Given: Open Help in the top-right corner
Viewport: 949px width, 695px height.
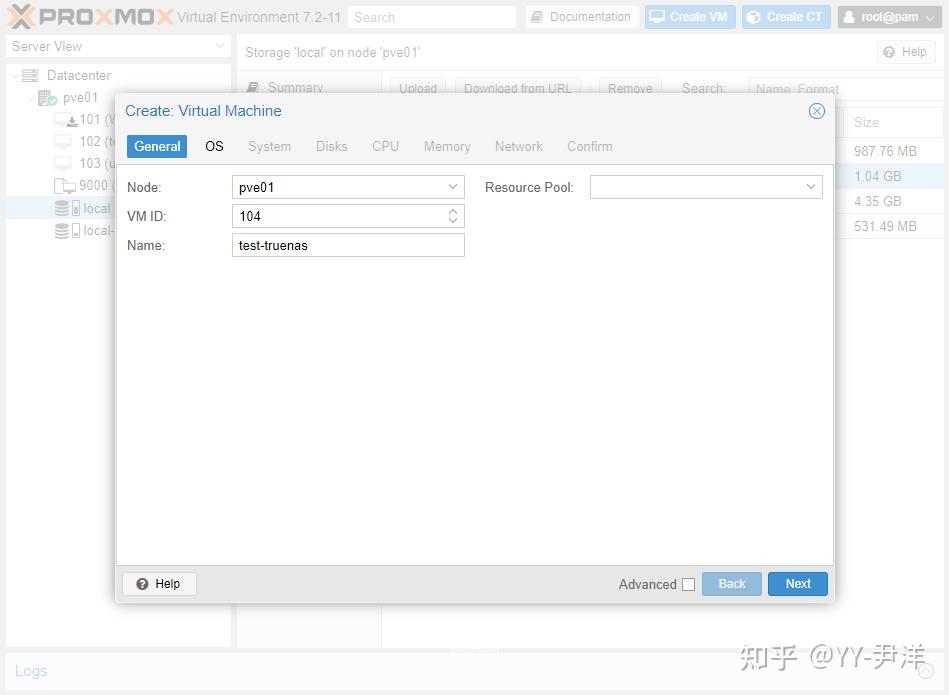Looking at the screenshot, I should pyautogui.click(x=906, y=52).
